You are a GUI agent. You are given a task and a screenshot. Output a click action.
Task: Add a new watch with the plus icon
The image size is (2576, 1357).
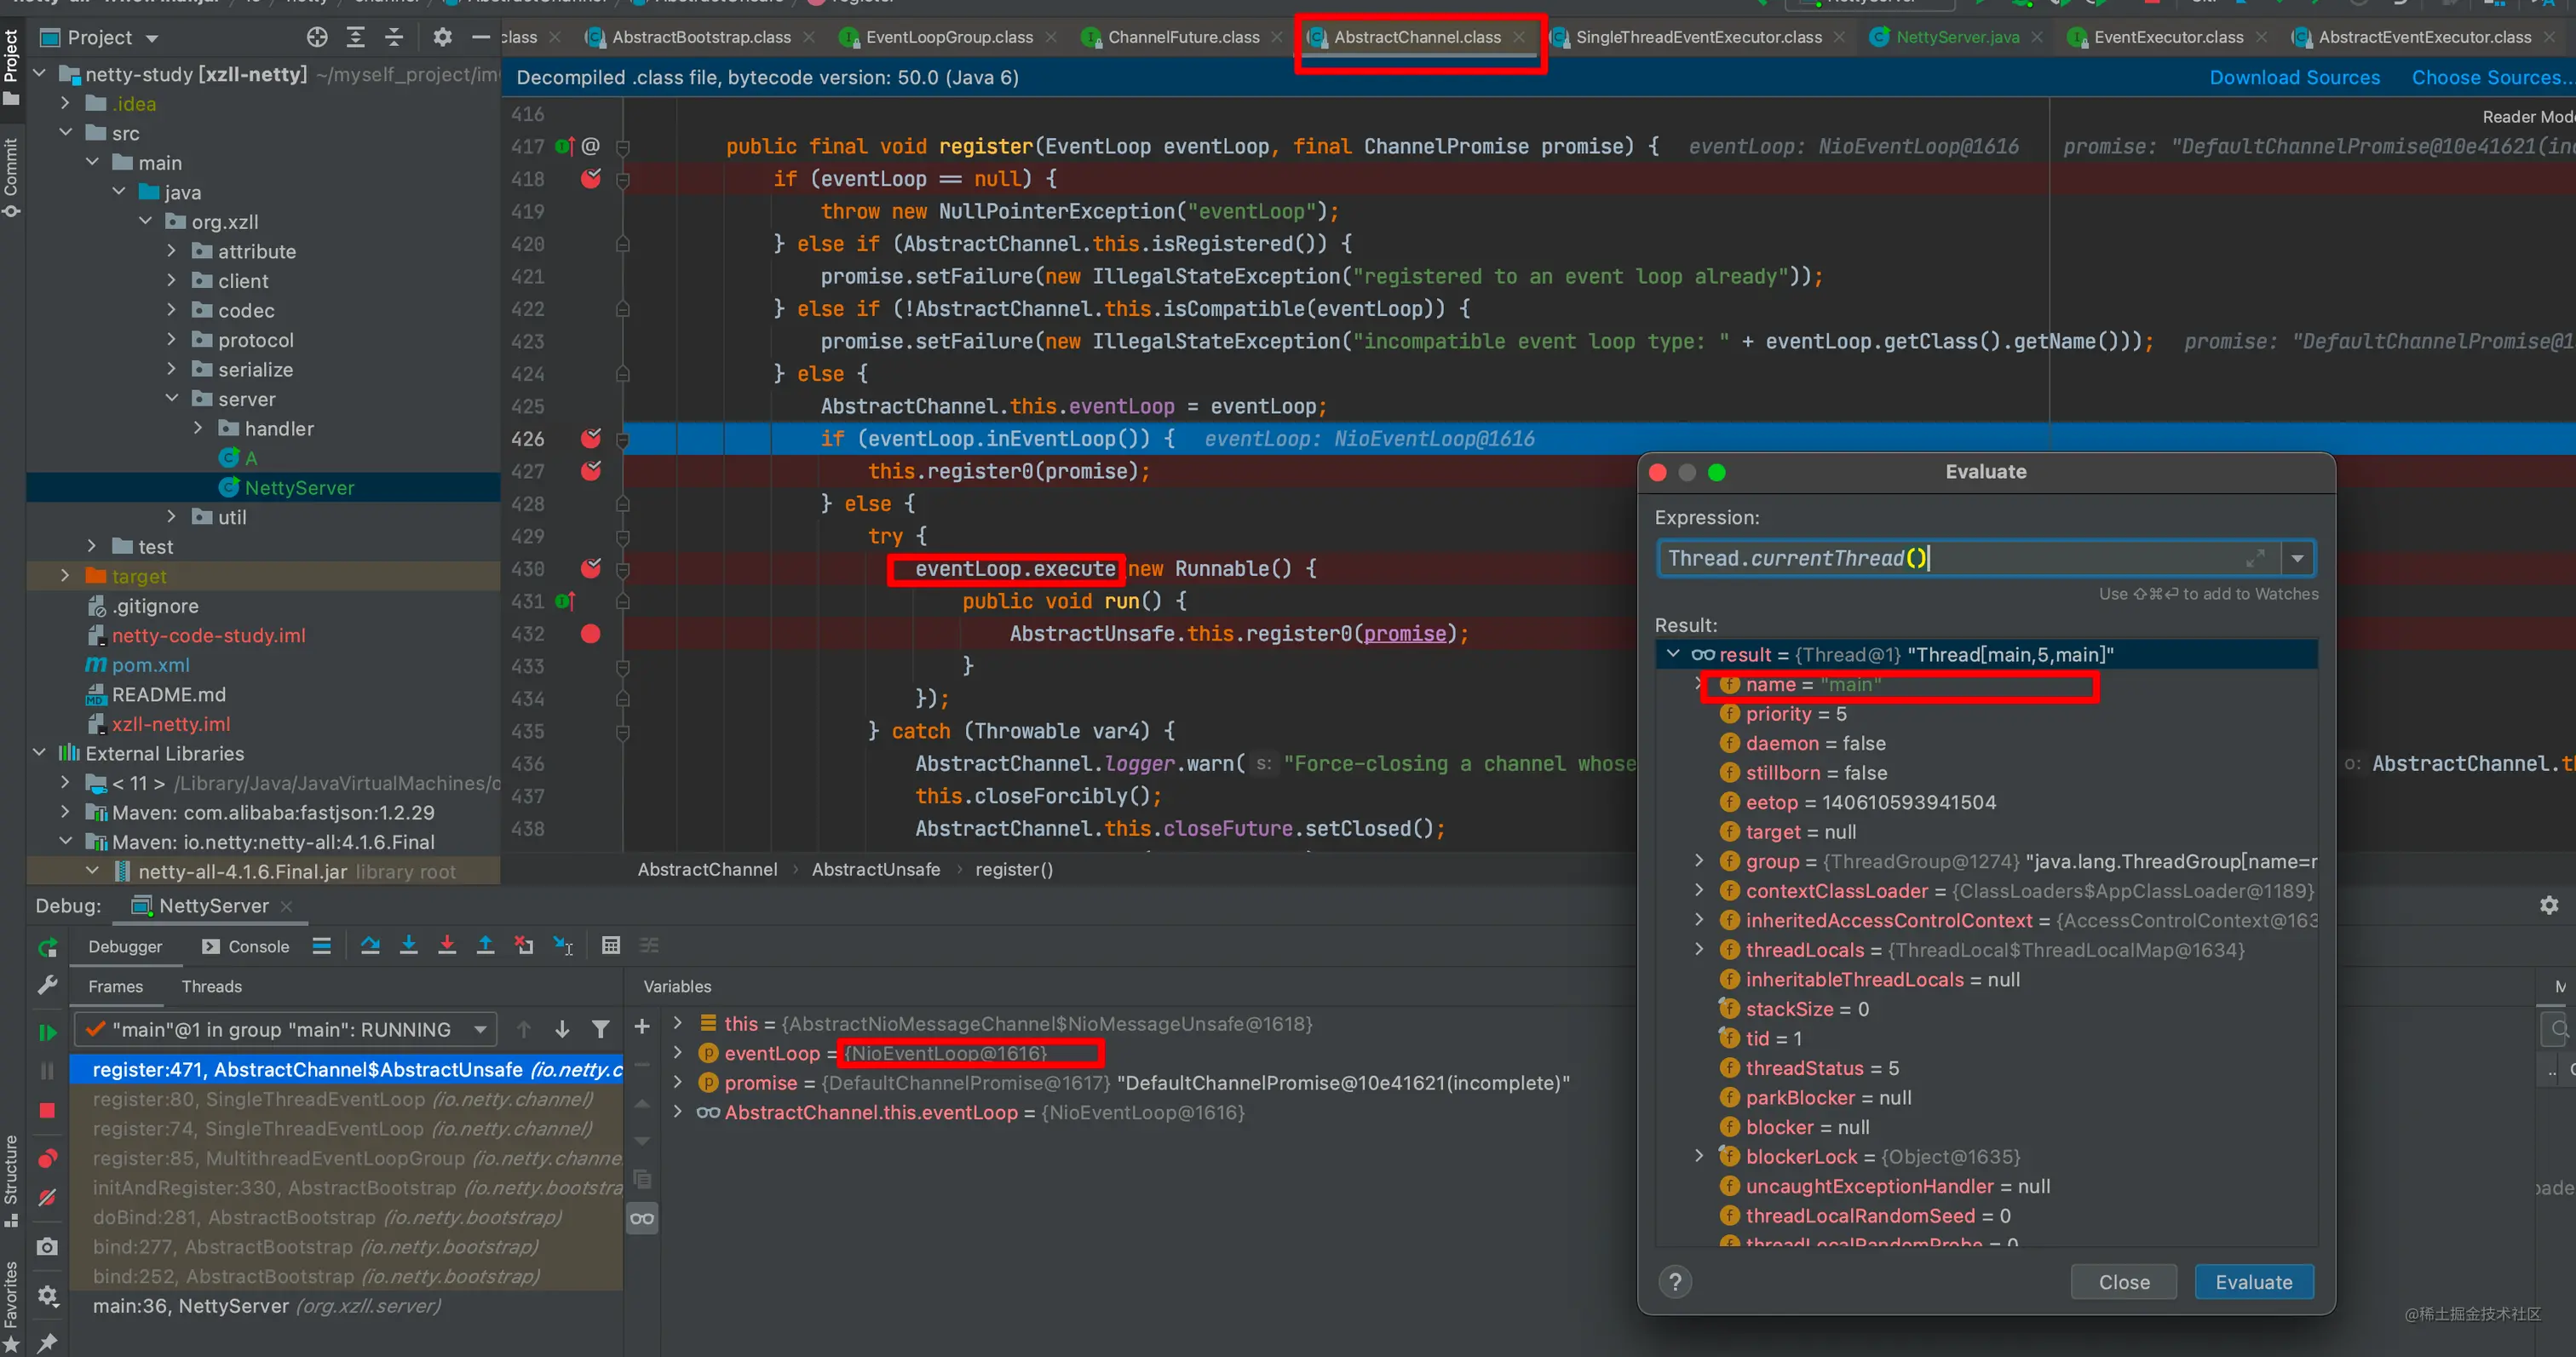click(x=642, y=1026)
